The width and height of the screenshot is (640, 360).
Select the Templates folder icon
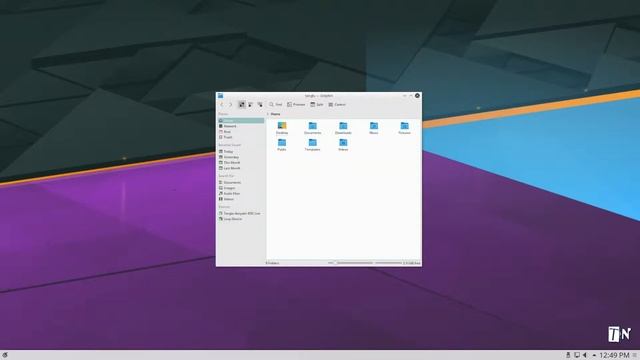[313, 142]
